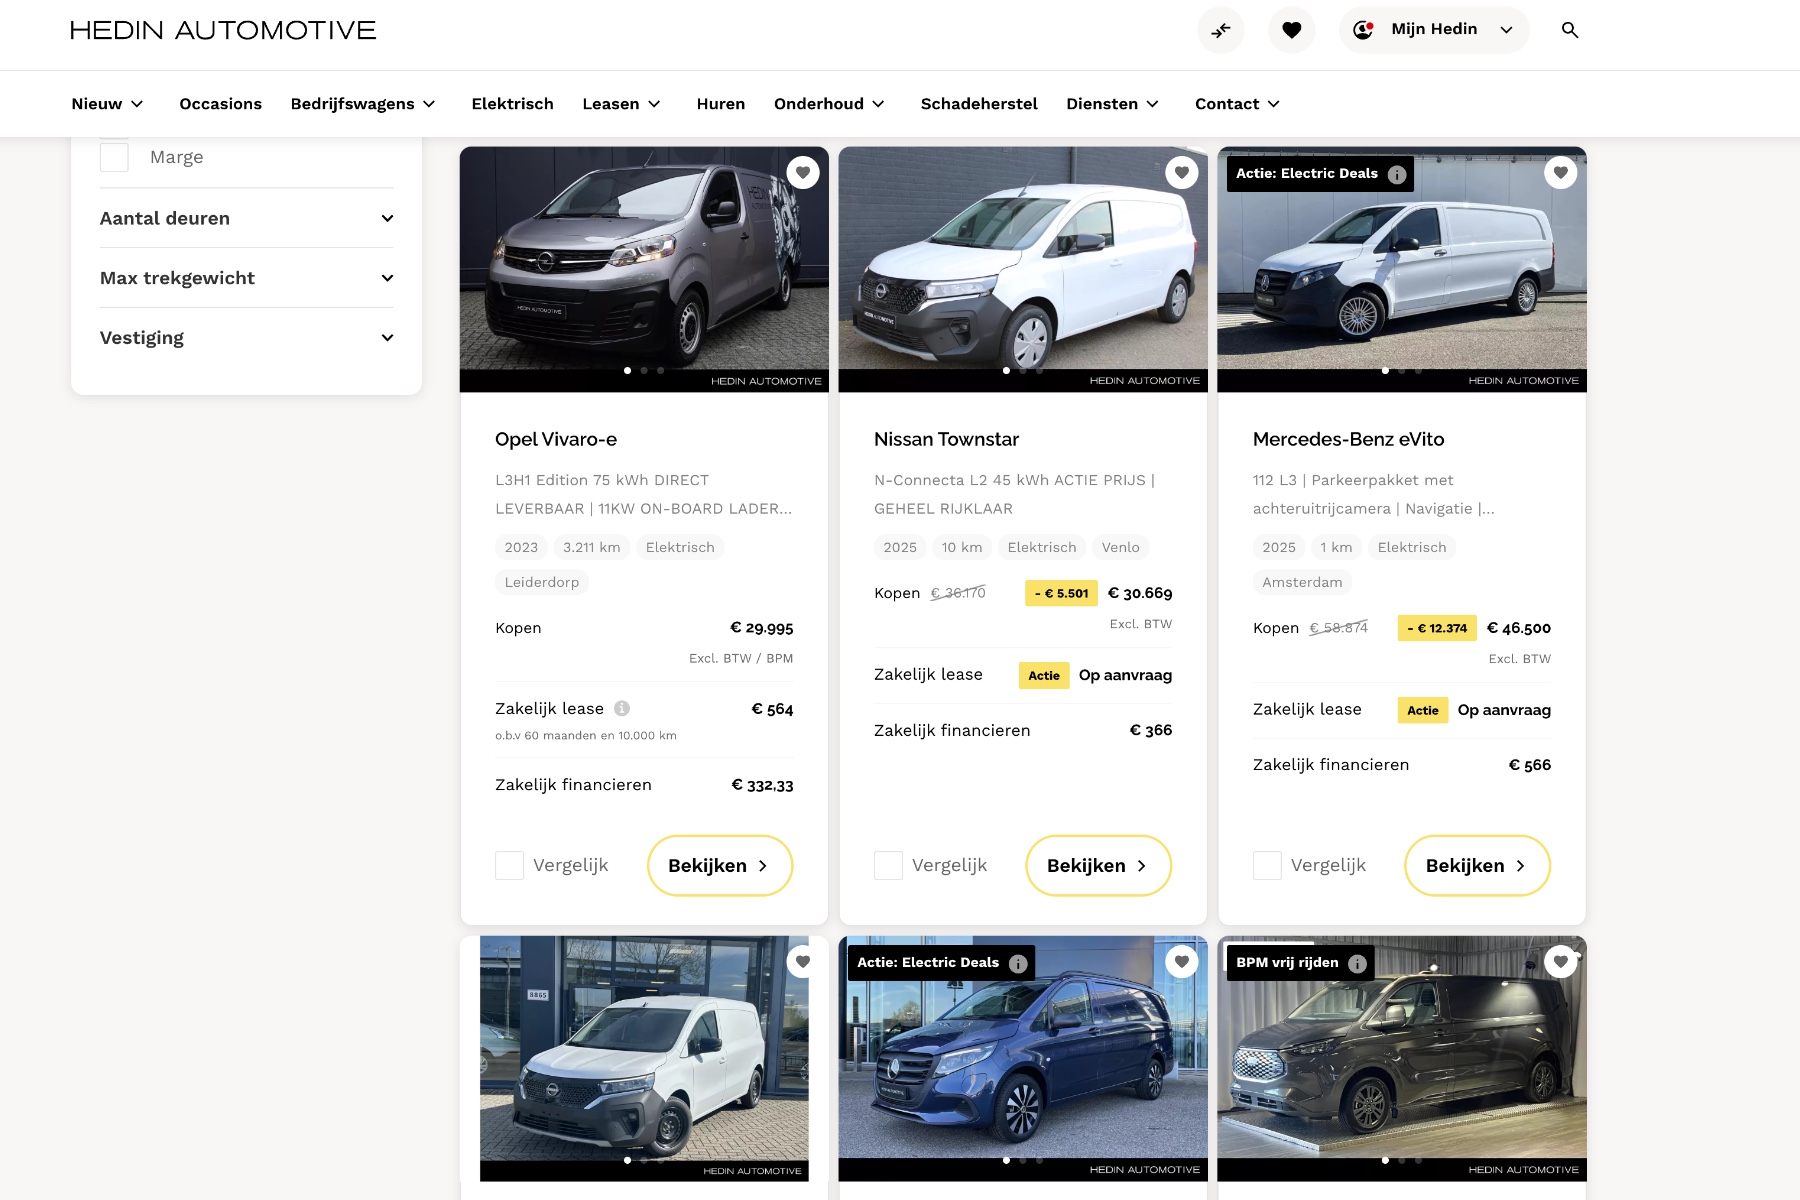Click the Mercedes-Benz eVito photo

point(1402,269)
